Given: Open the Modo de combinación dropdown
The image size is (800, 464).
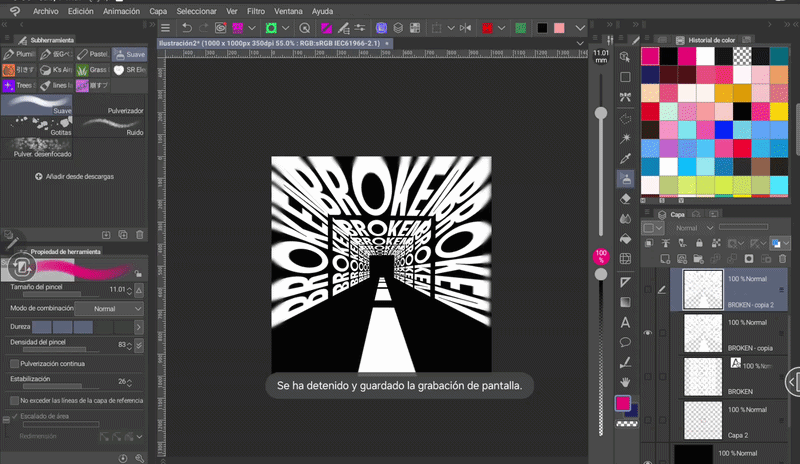Looking at the screenshot, I should tap(109, 309).
